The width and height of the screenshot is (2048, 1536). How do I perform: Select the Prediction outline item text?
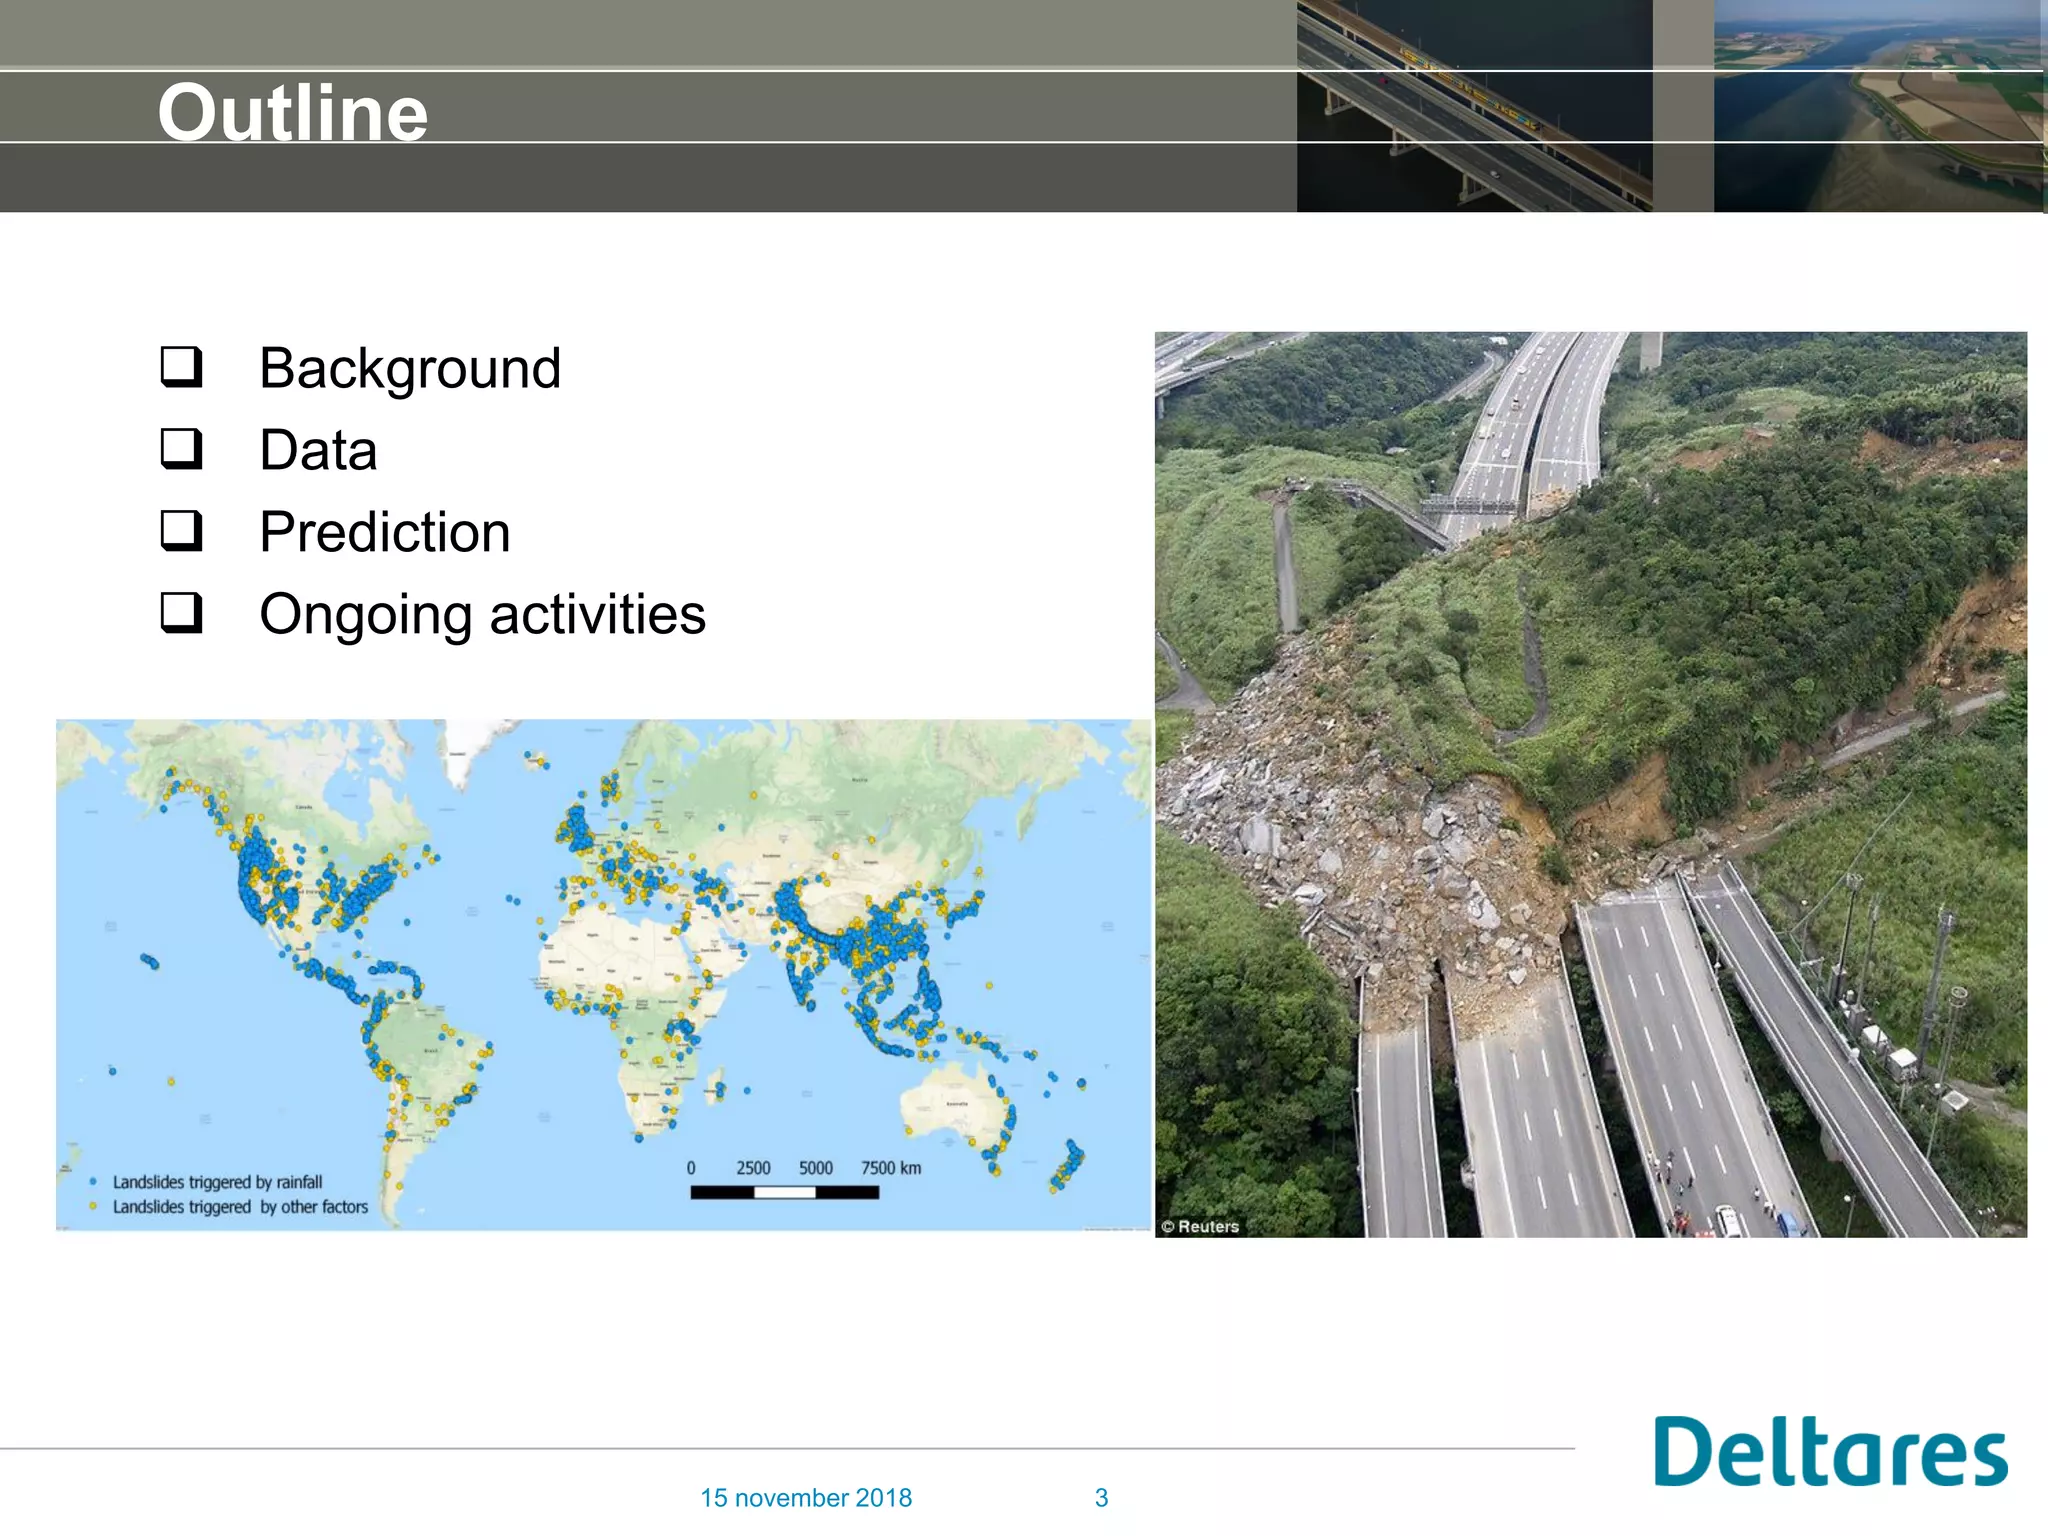[385, 532]
